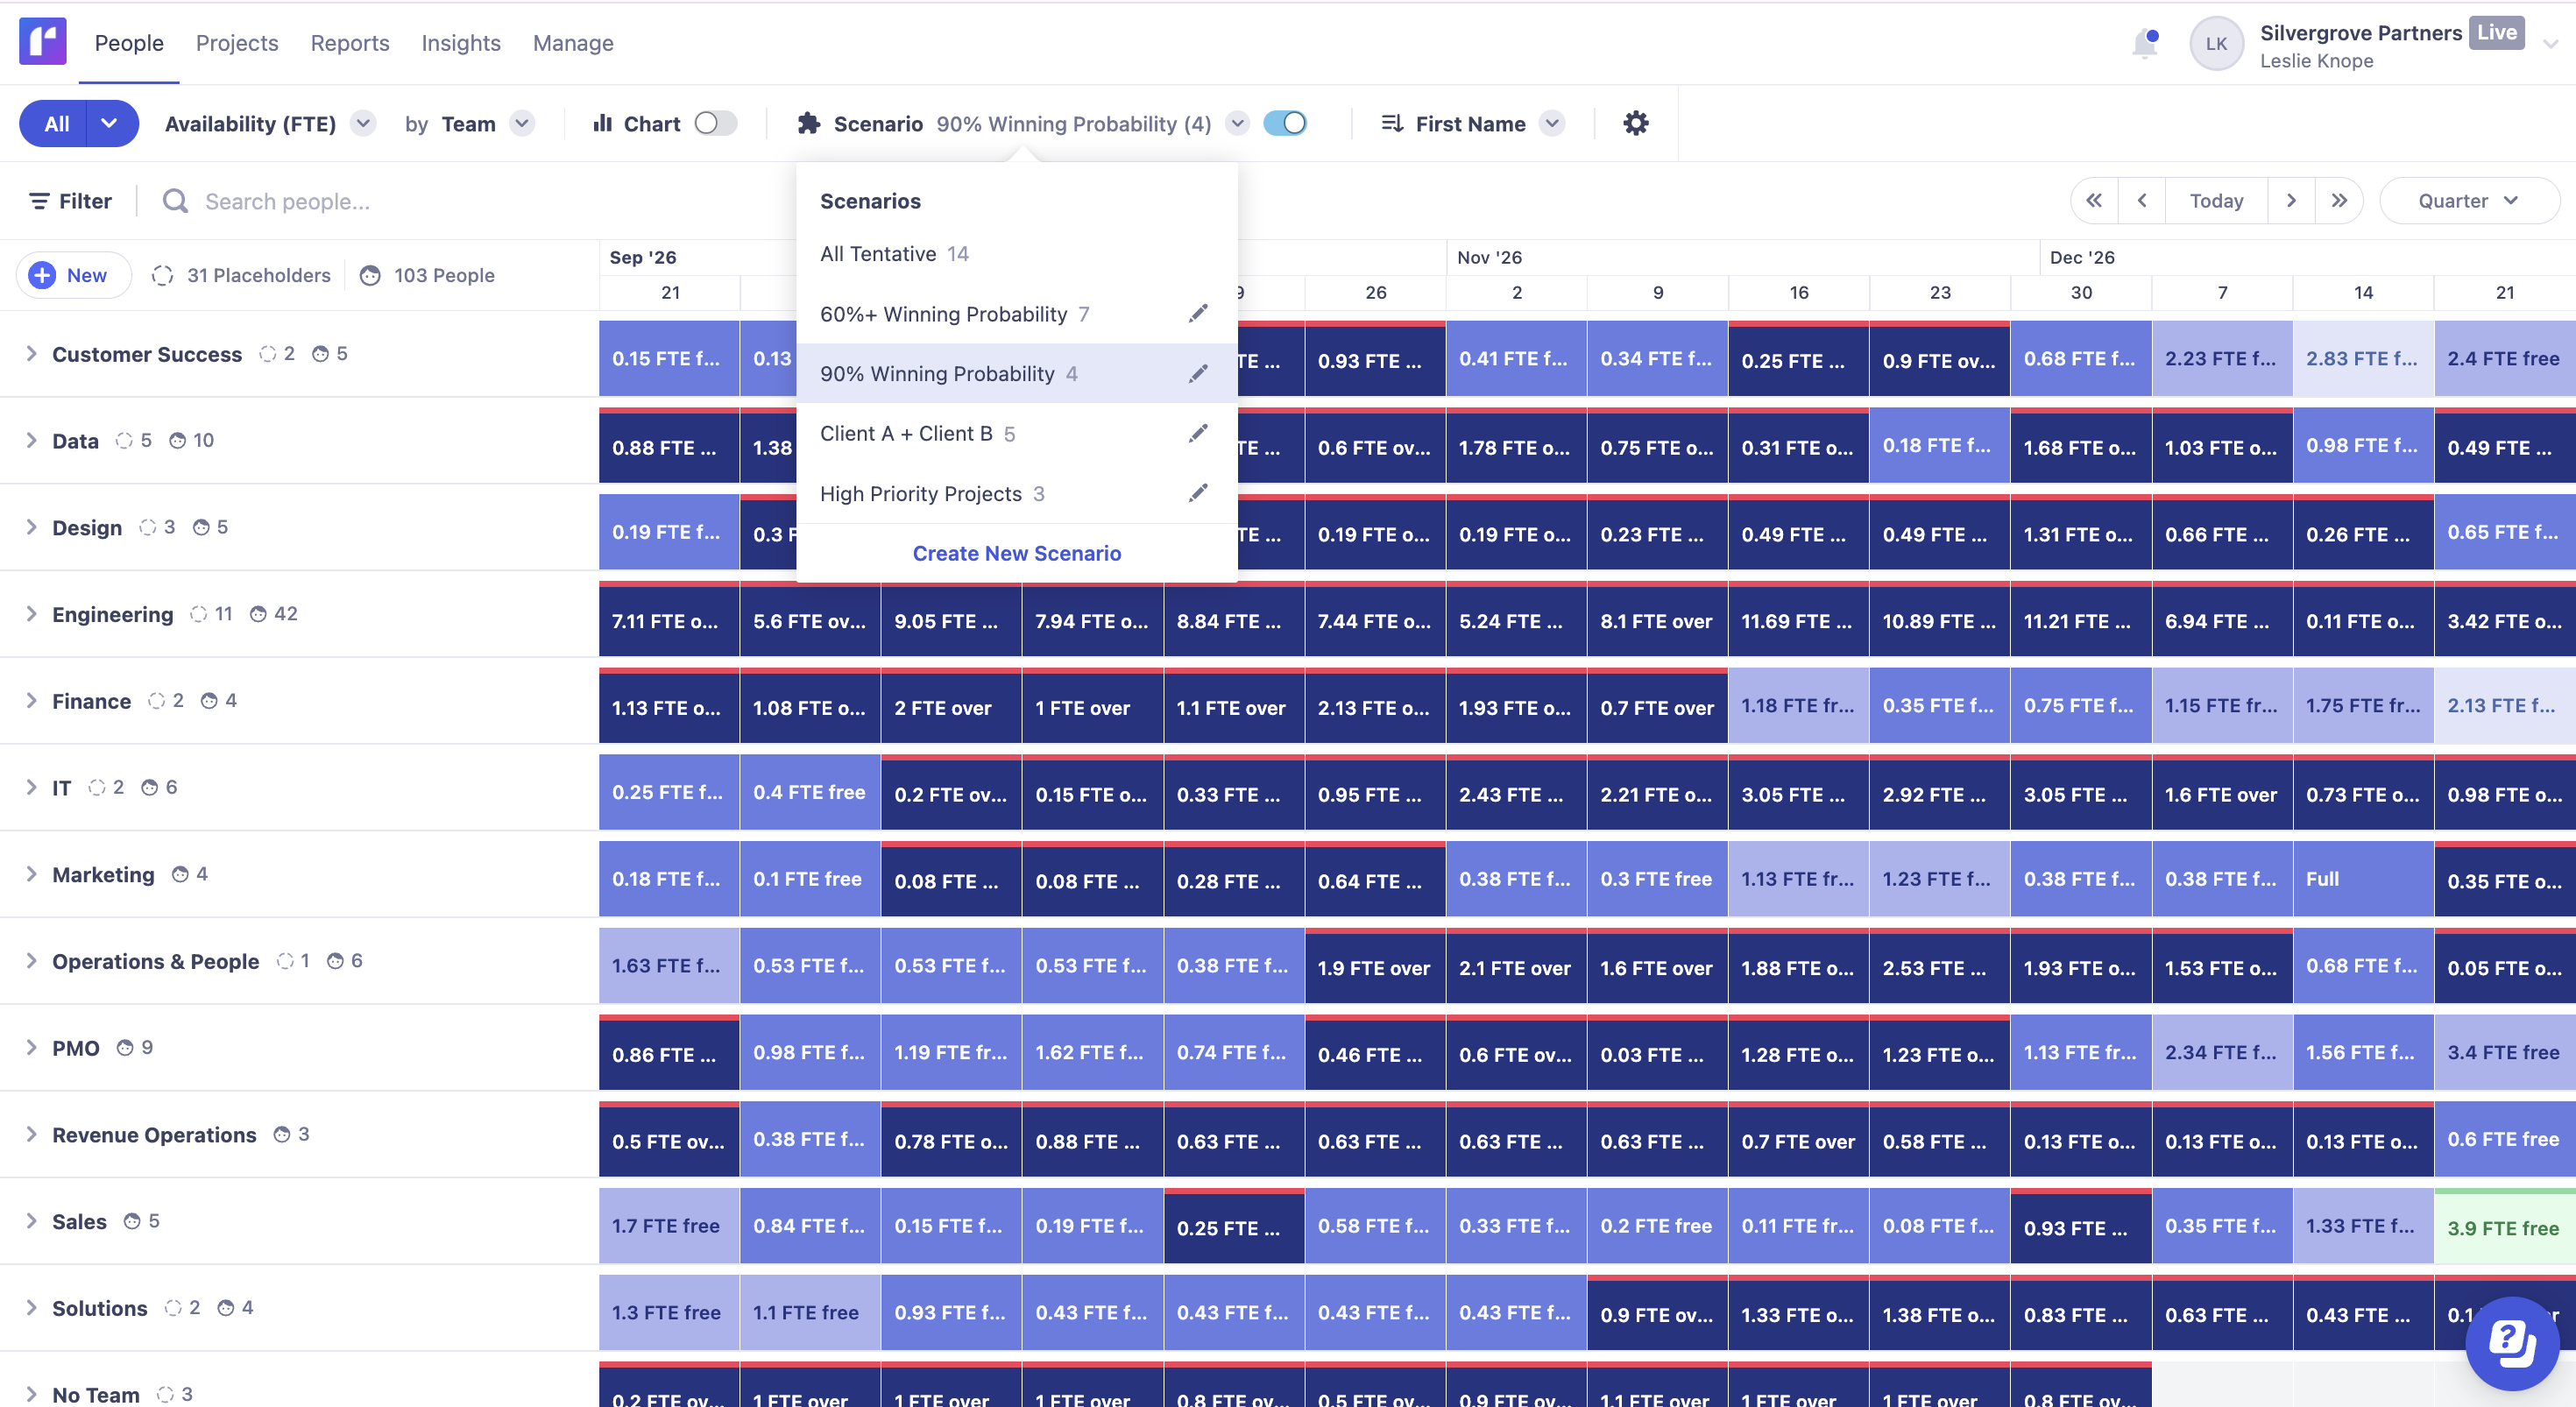Open the Manage tab
Screen dimensions: 2576x1407
(573, 43)
